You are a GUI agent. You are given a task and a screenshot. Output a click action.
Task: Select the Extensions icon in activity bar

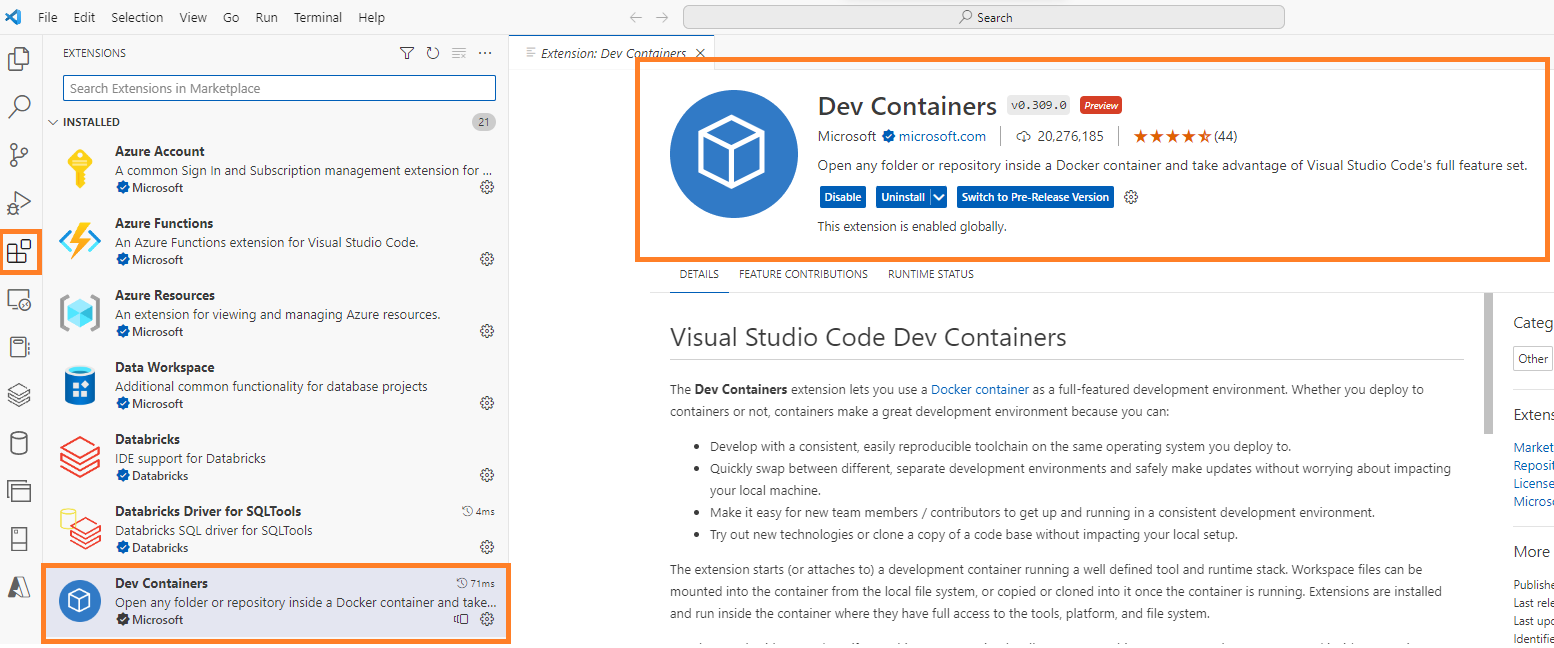[19, 251]
